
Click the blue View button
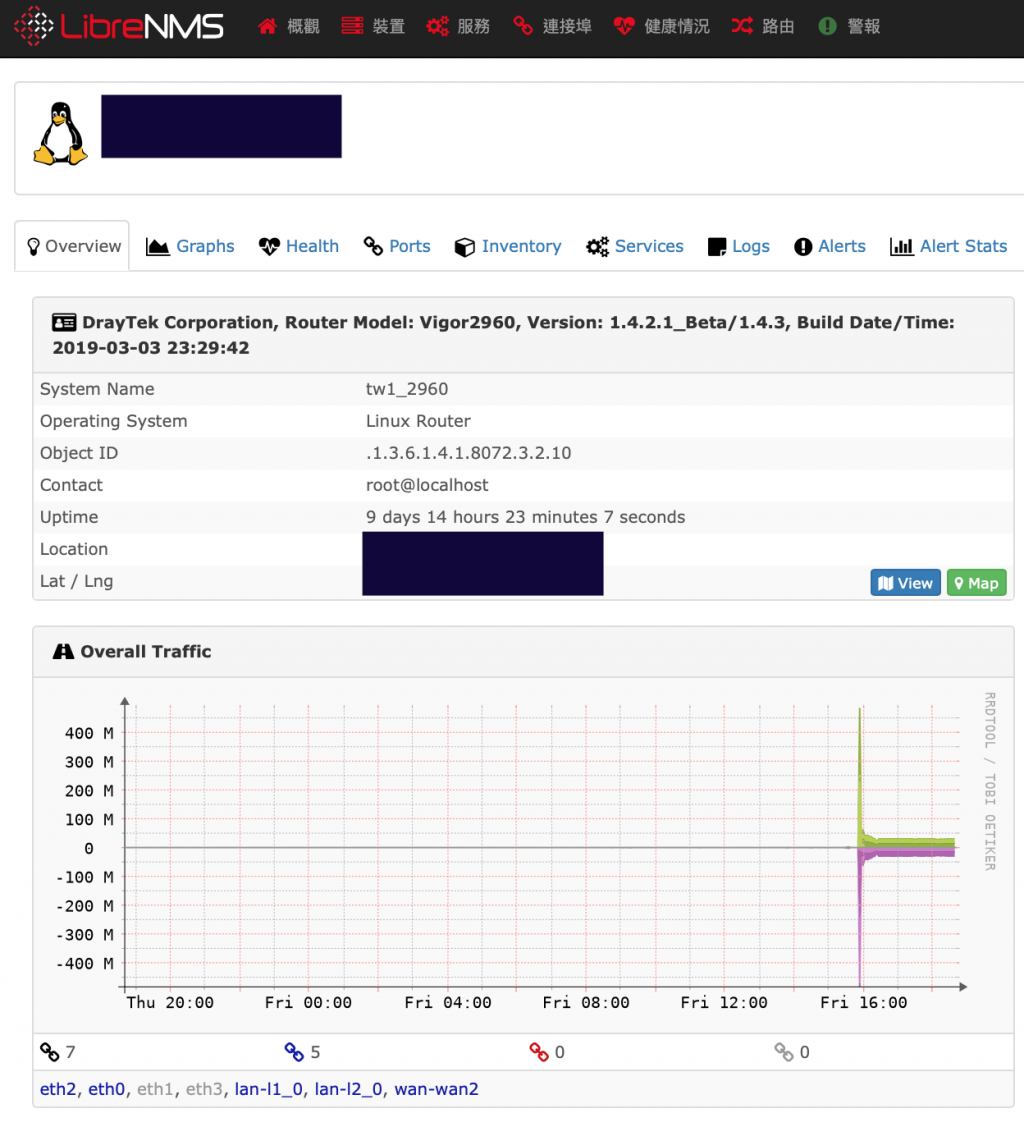tap(905, 583)
